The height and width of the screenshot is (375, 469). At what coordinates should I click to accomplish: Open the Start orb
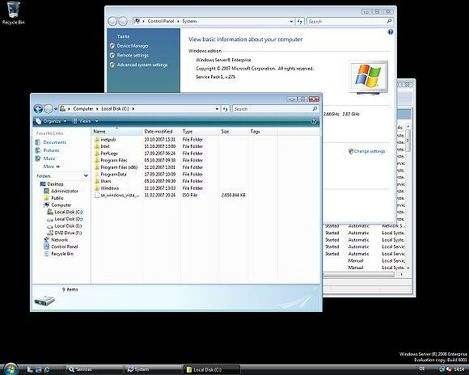11,369
